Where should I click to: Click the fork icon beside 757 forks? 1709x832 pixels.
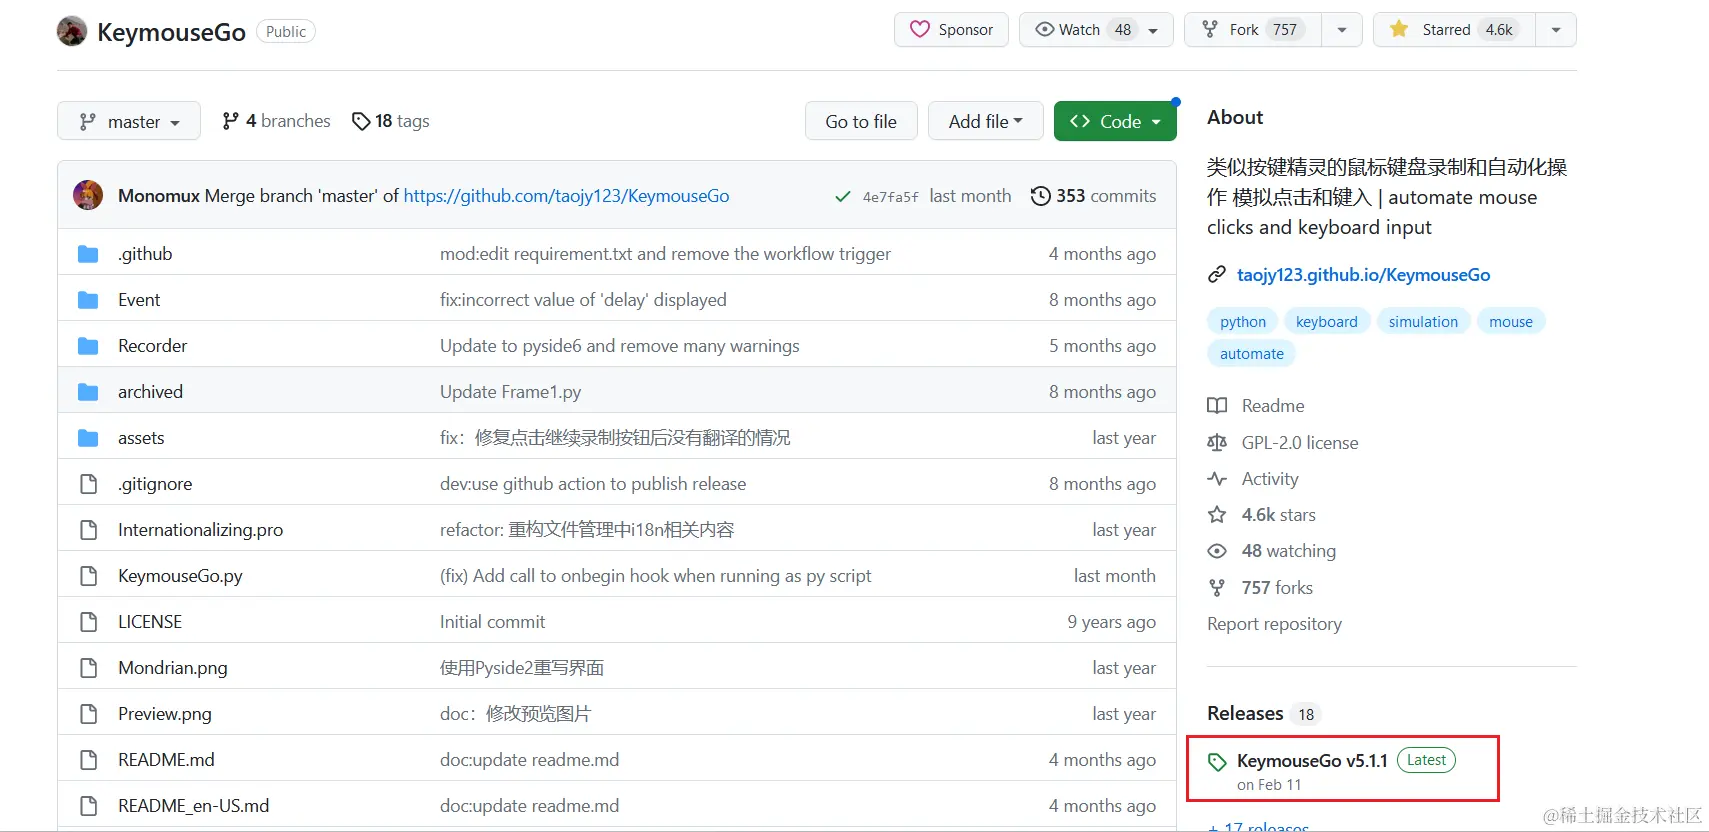[1217, 588]
